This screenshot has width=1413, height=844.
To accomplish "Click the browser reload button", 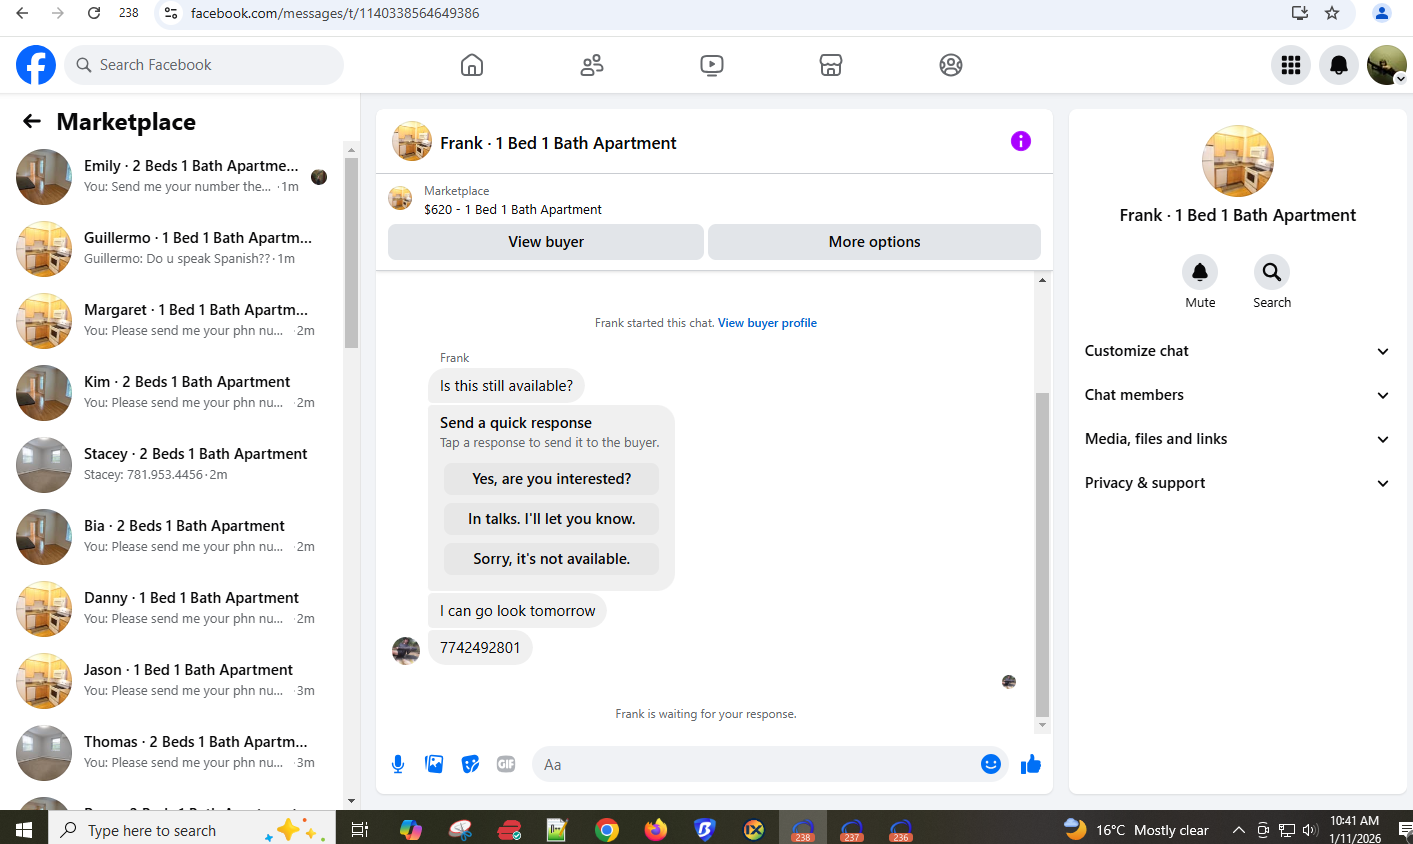I will 94,13.
